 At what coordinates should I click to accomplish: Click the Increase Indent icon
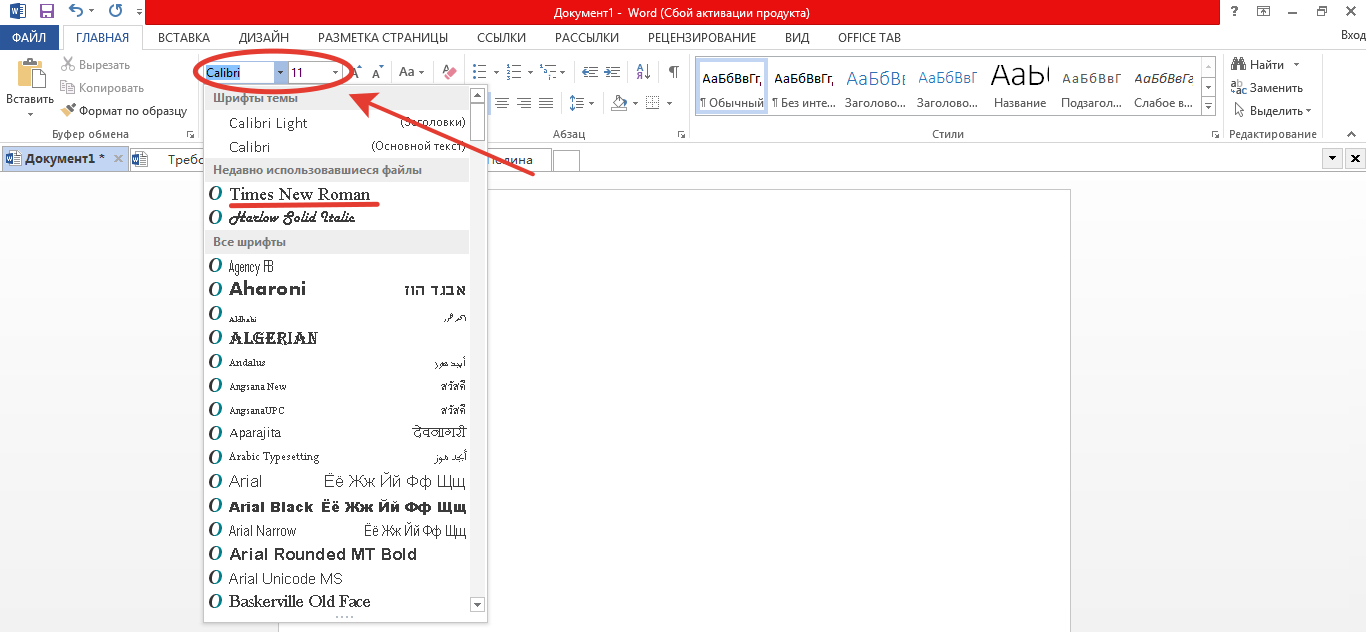[612, 72]
